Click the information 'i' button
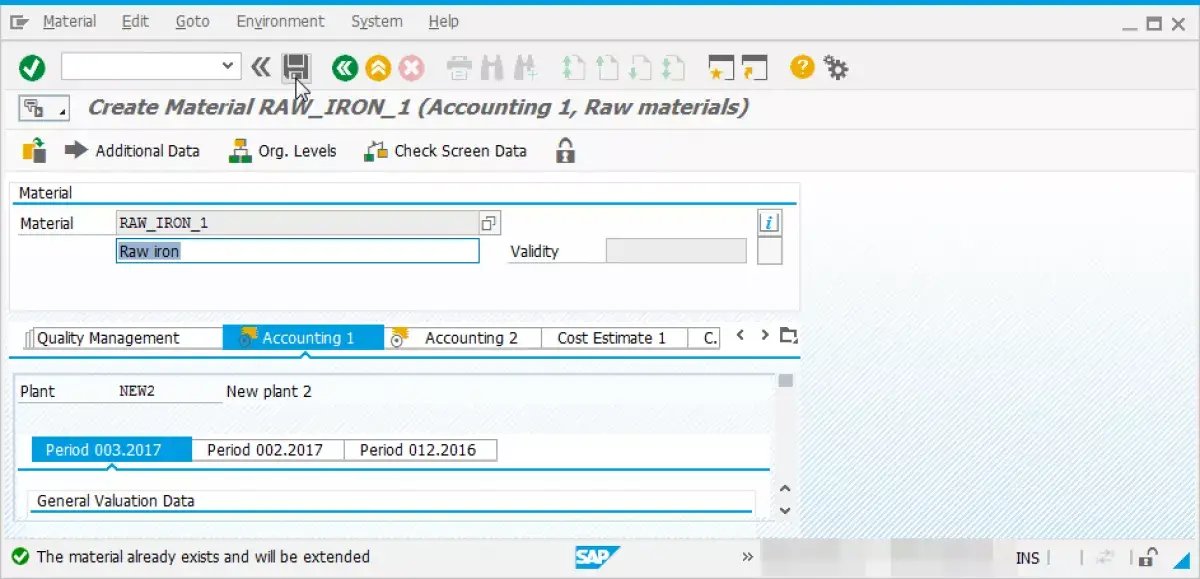The image size is (1200, 579). point(769,223)
